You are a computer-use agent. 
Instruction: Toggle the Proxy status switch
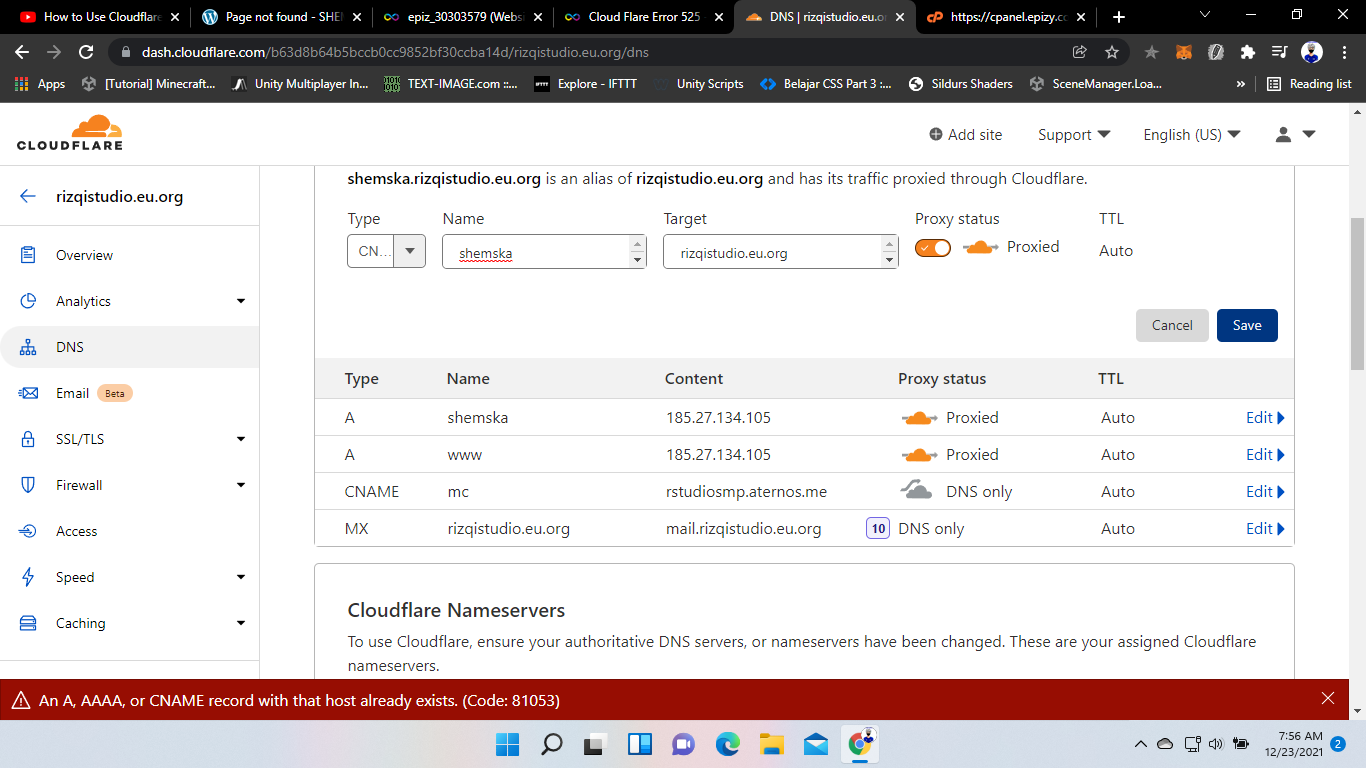tap(933, 248)
